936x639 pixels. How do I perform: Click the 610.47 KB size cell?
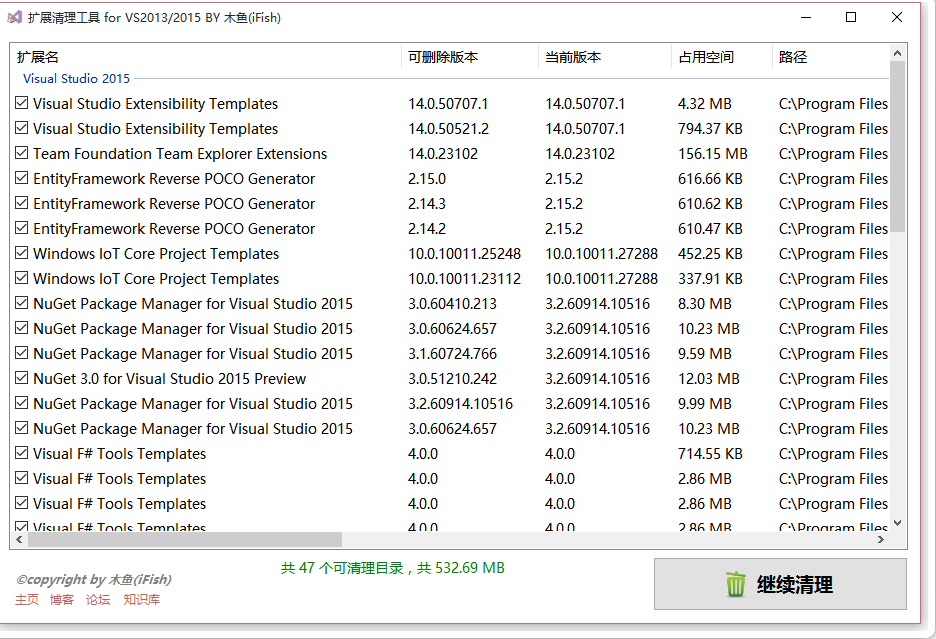710,229
